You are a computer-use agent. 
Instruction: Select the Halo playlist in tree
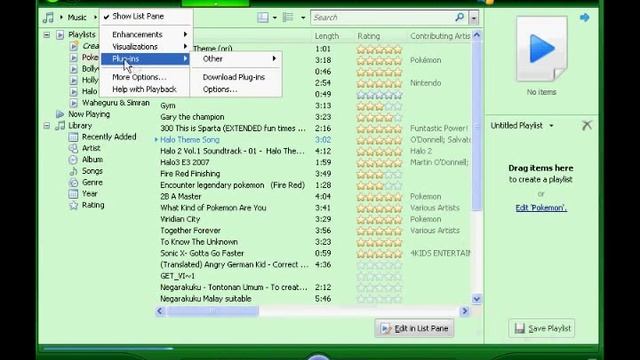pyautogui.click(x=89, y=91)
